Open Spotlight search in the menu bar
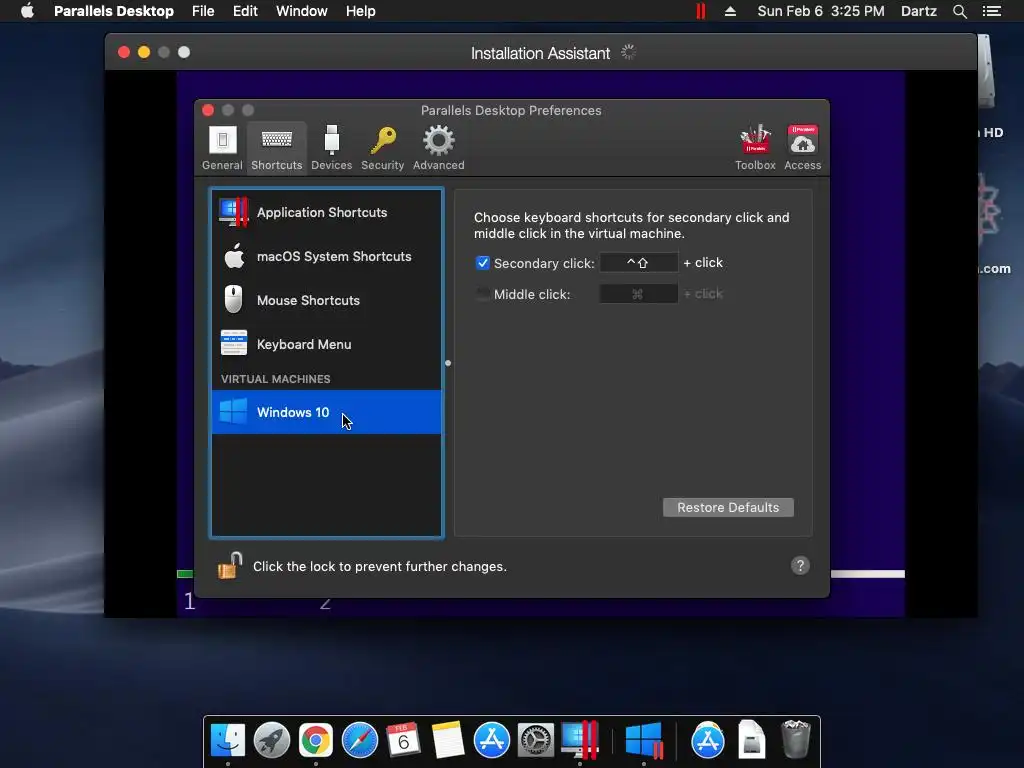The width and height of the screenshot is (1024, 768). pos(960,11)
